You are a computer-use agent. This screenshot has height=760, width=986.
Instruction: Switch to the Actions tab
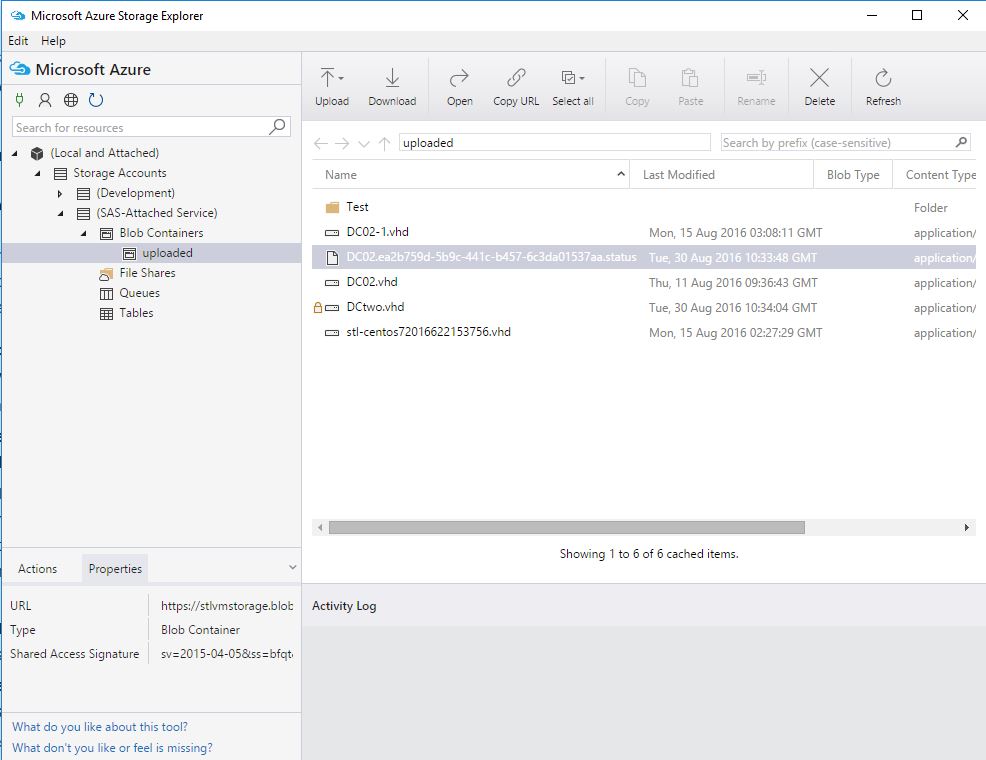coord(39,568)
